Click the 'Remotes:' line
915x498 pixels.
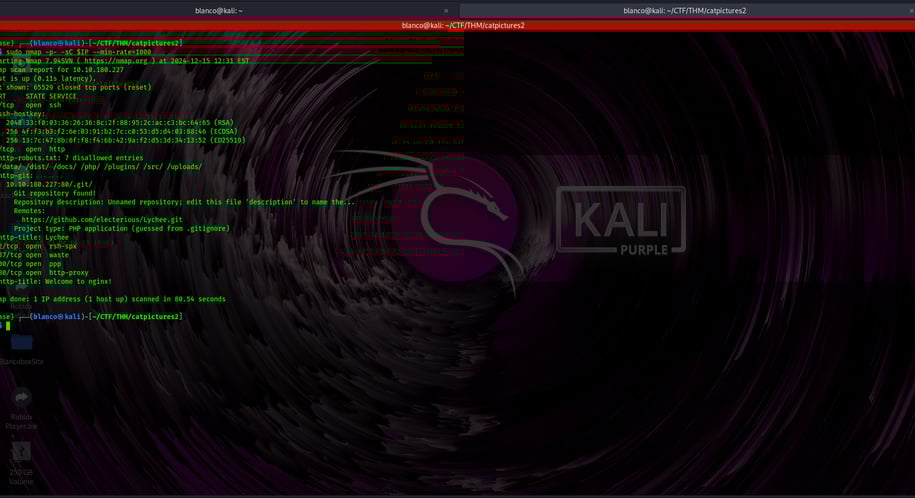tap(29, 211)
